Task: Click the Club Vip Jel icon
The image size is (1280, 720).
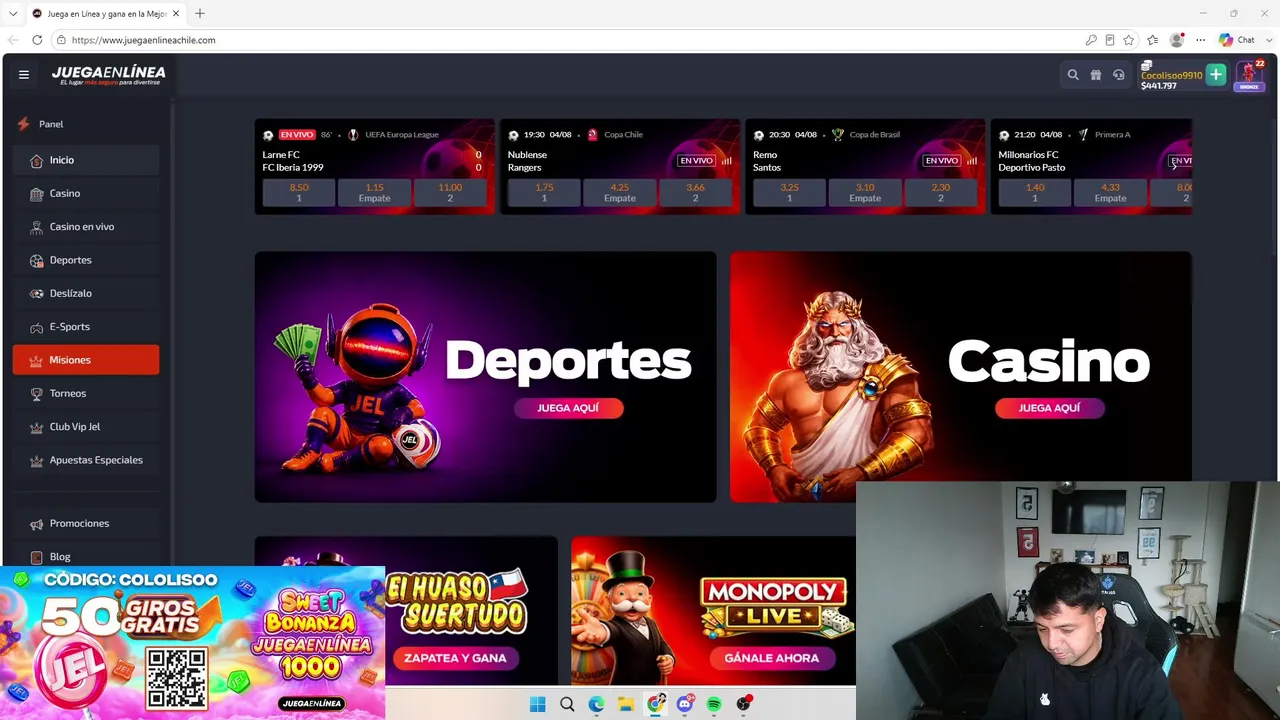Action: click(x=37, y=427)
